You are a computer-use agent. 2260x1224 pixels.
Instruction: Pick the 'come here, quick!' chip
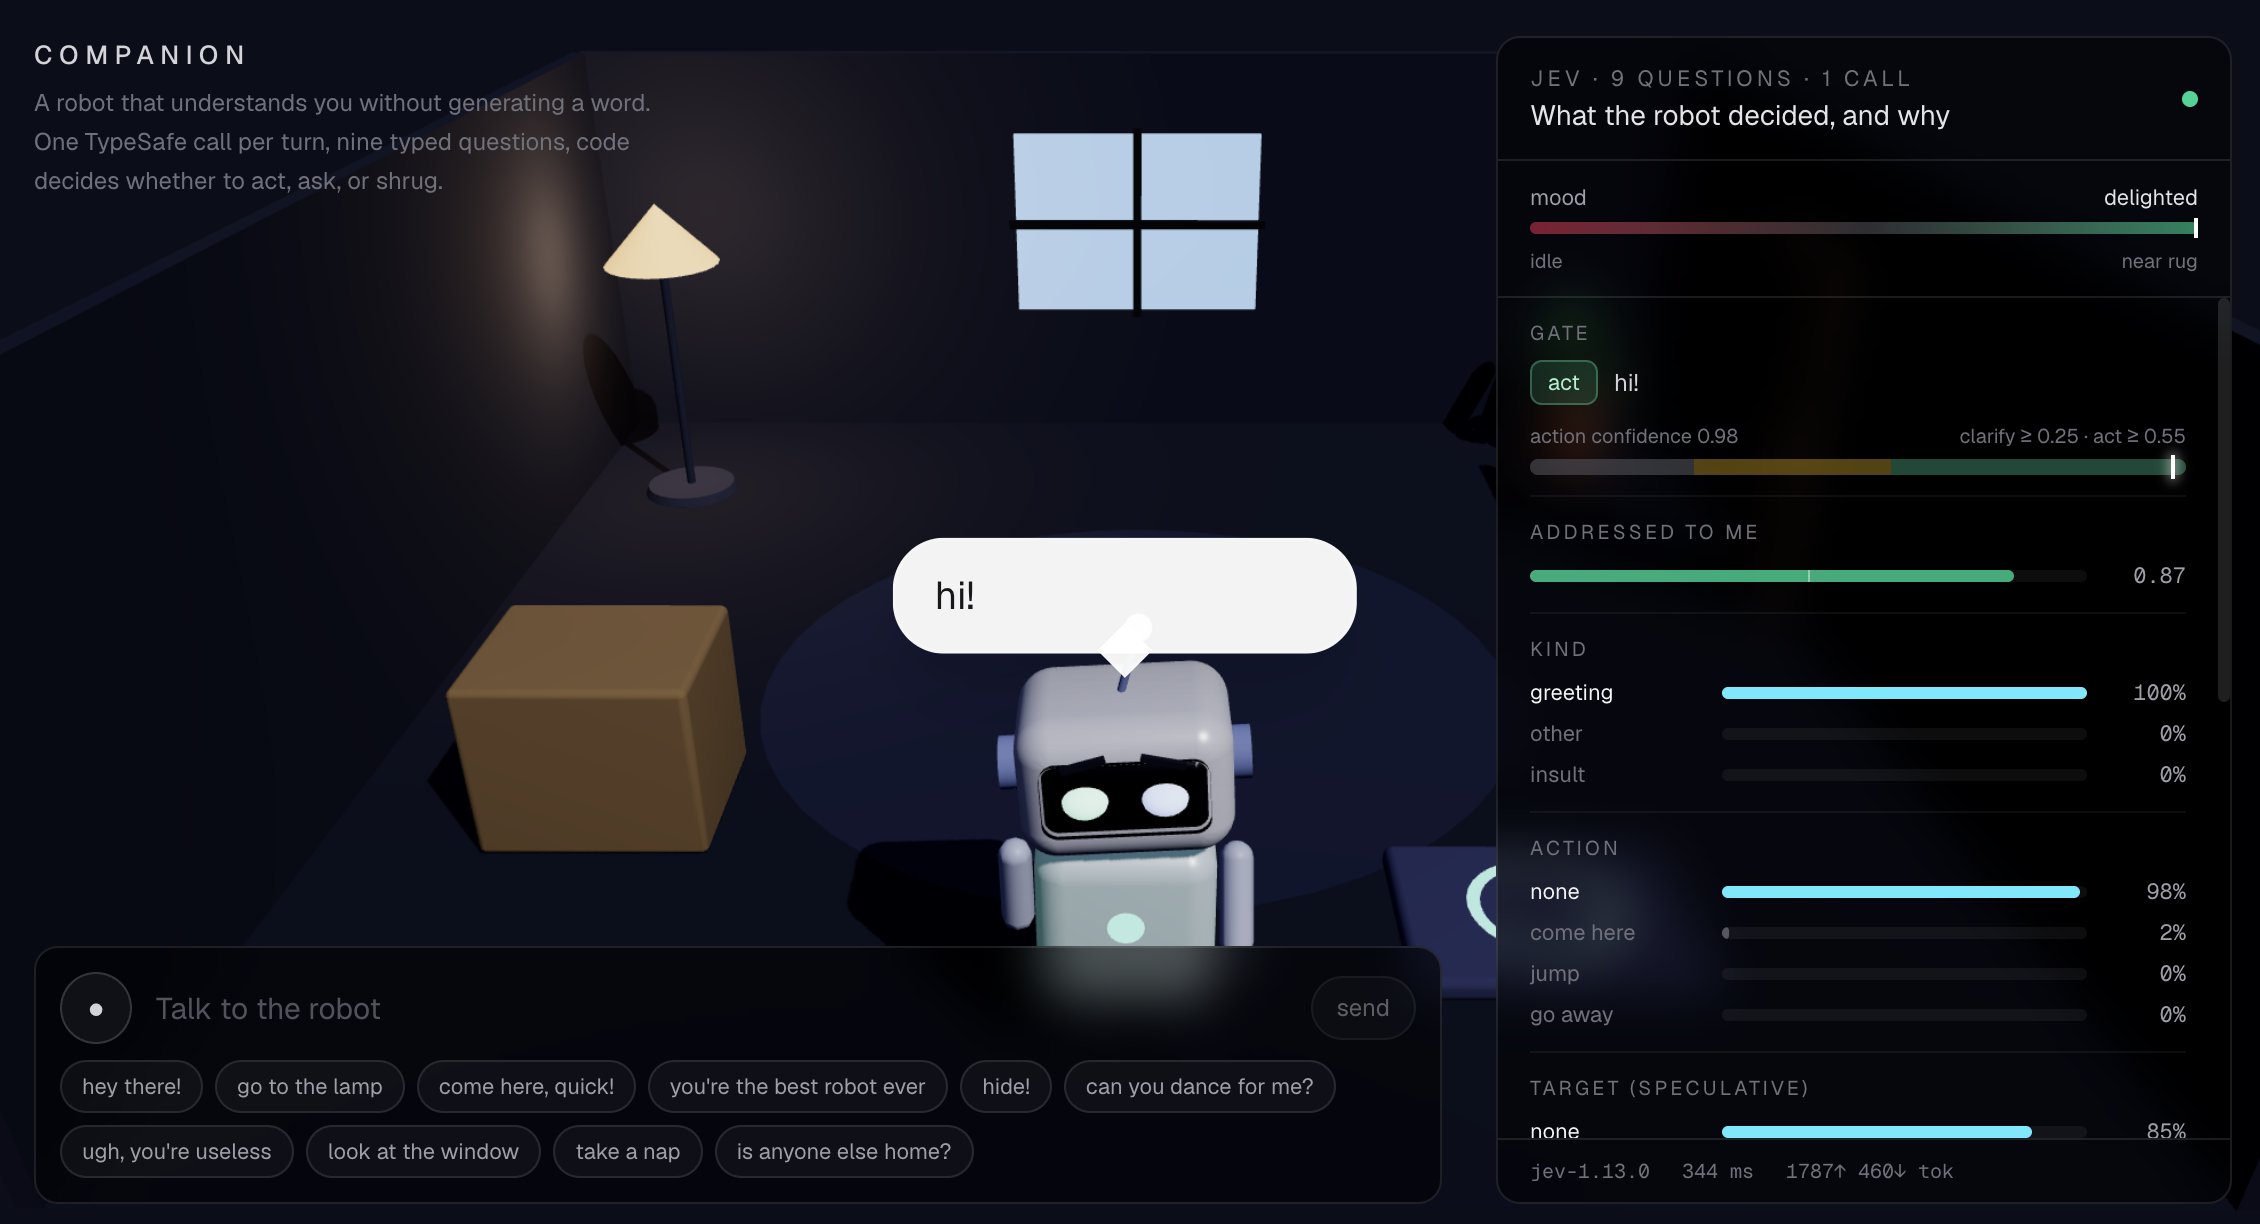[x=526, y=1086]
